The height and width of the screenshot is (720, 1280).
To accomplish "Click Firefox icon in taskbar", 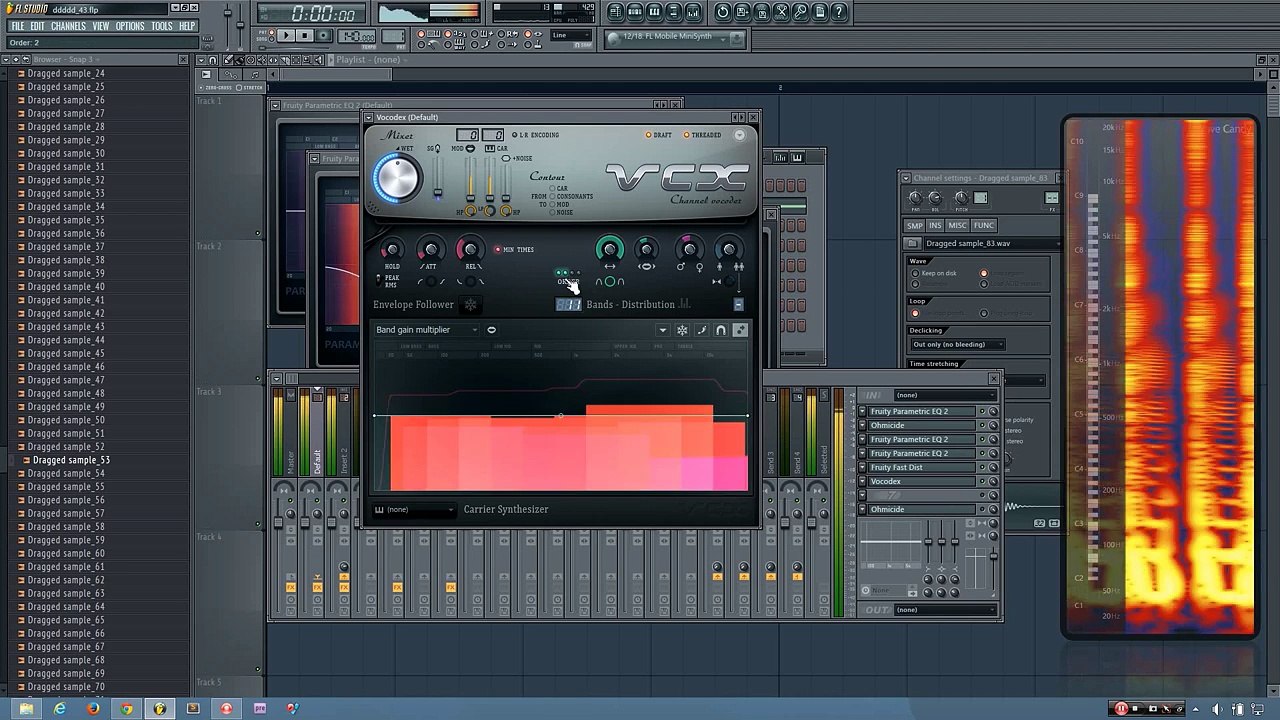I will [93, 709].
